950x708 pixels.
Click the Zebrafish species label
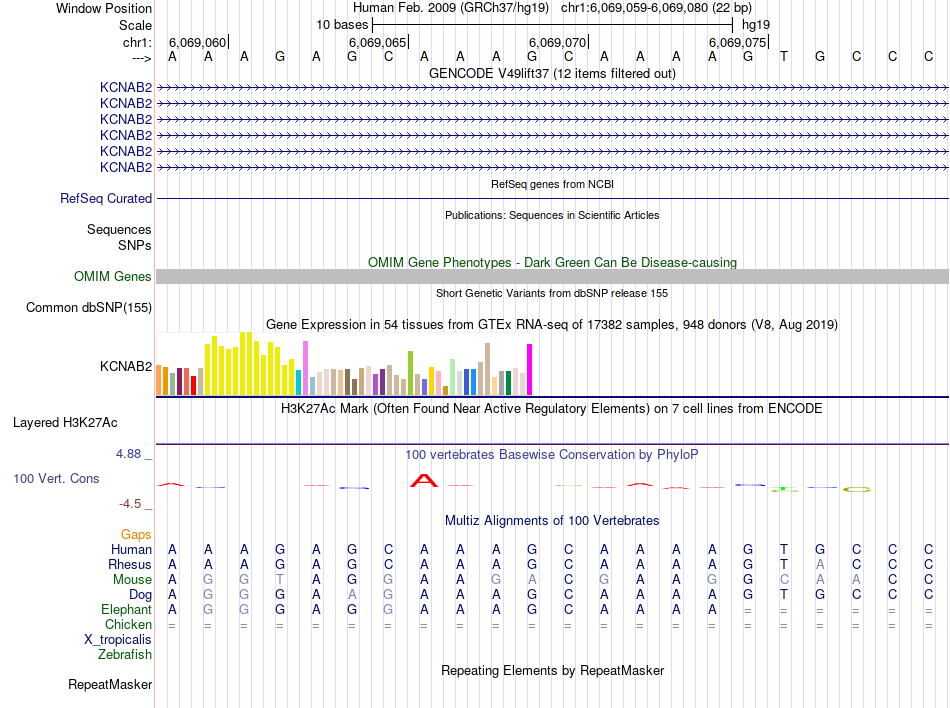click(125, 655)
